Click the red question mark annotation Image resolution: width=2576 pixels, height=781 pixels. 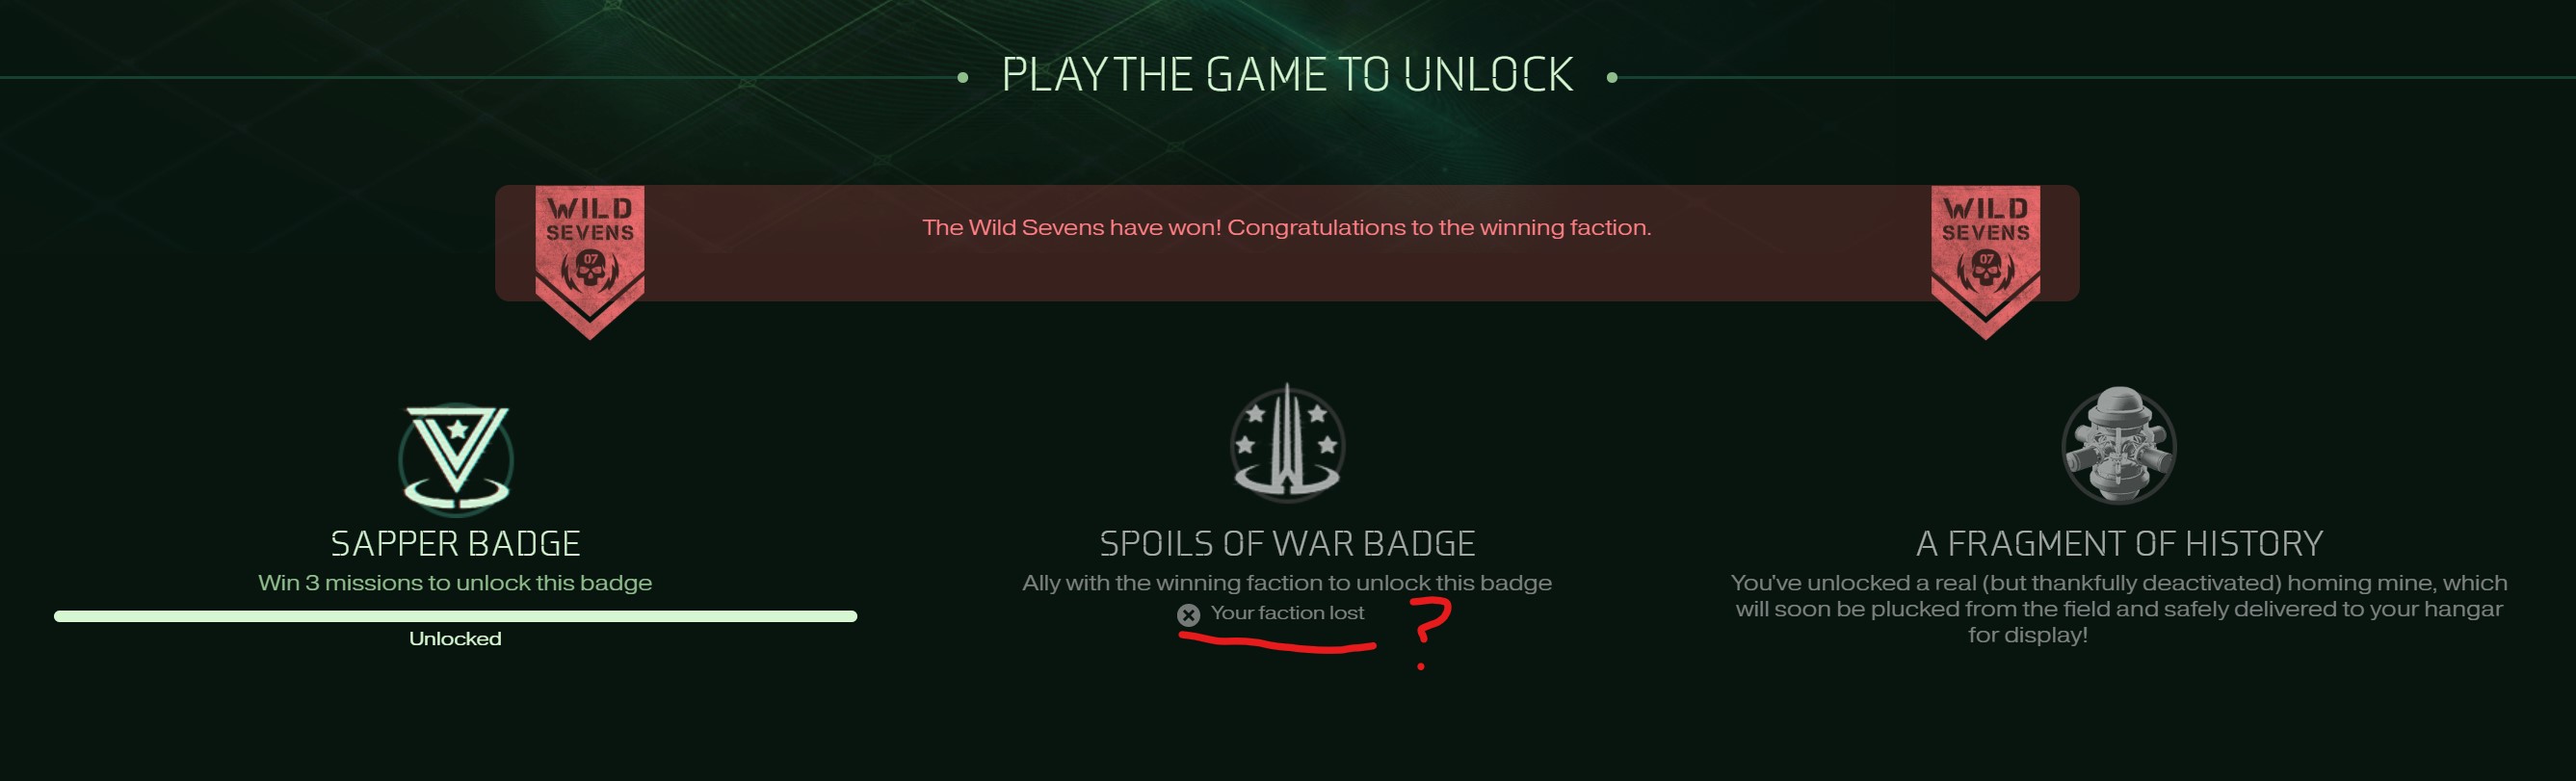click(x=1430, y=632)
